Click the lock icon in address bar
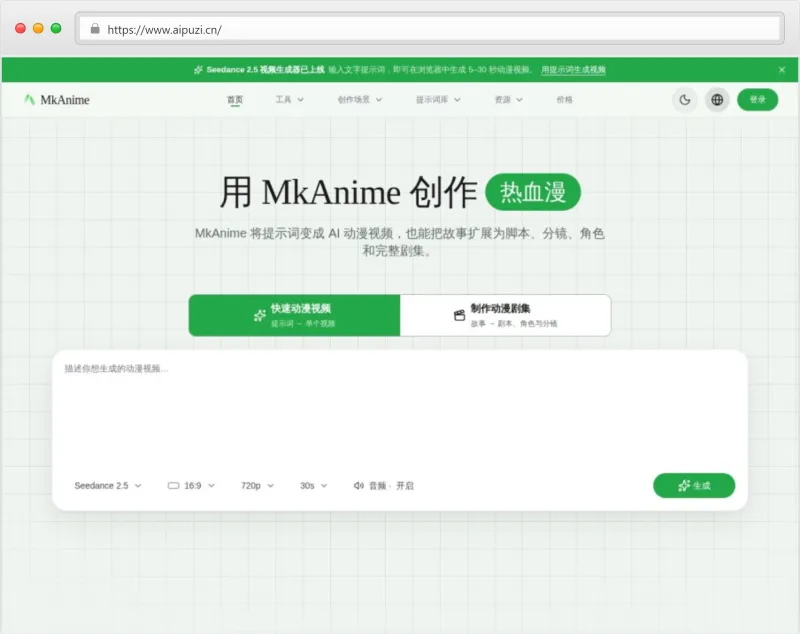800x634 pixels. [95, 29]
